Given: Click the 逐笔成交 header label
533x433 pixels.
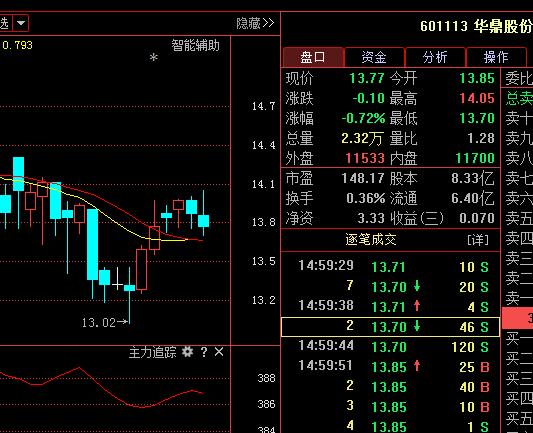Looking at the screenshot, I should (371, 240).
